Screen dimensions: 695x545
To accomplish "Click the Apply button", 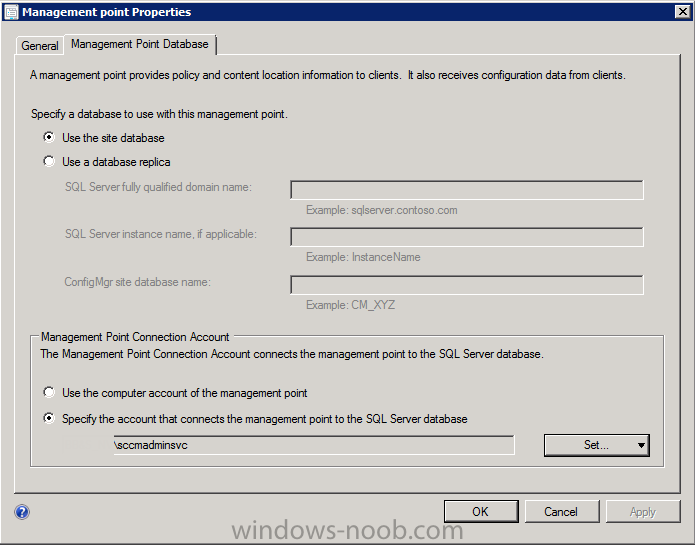I will click(643, 512).
